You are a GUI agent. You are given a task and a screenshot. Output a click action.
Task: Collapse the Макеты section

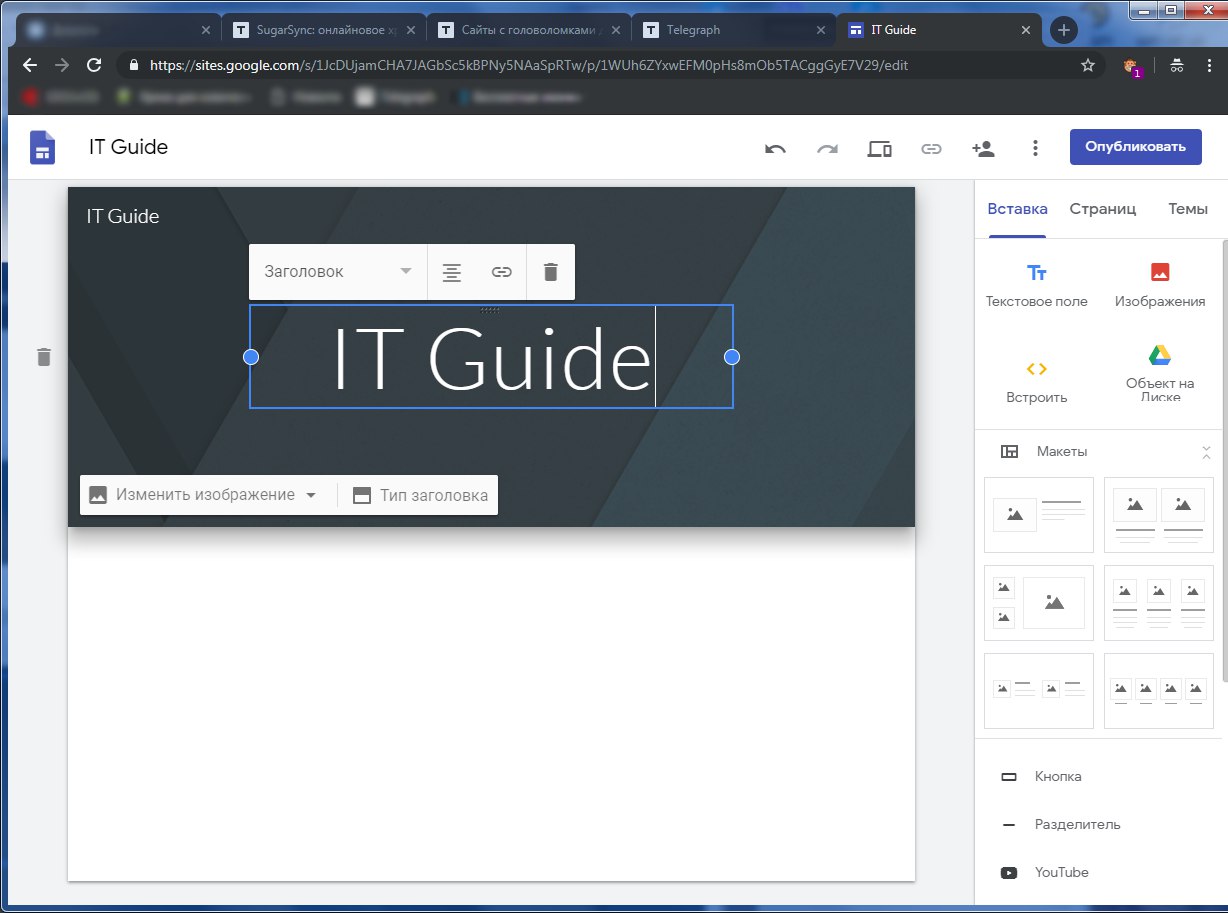pos(1206,452)
